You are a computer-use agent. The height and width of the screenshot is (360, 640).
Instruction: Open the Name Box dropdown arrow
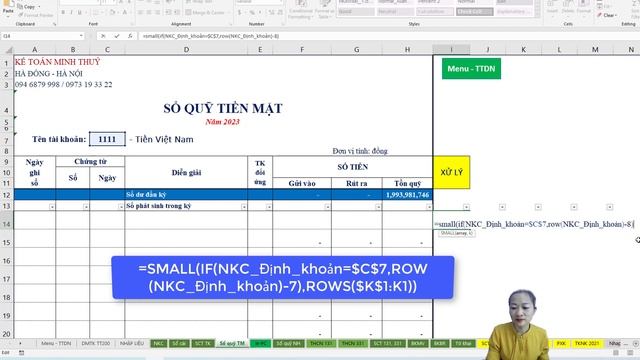coord(81,36)
